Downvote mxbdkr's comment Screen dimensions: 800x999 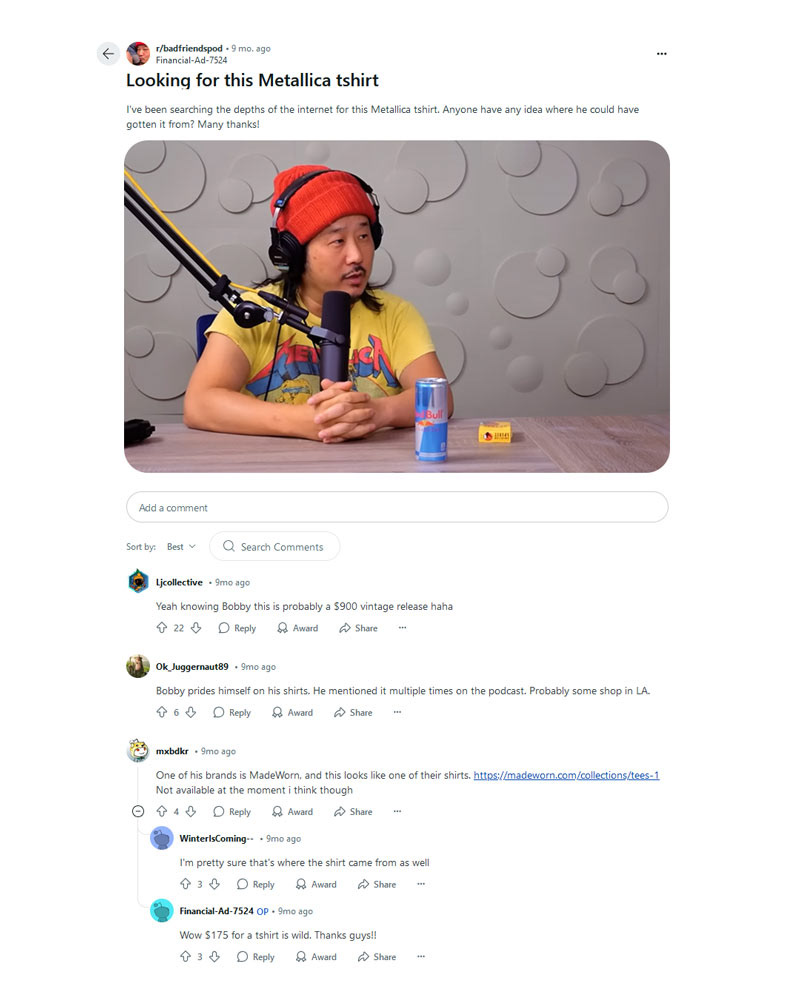click(x=190, y=812)
